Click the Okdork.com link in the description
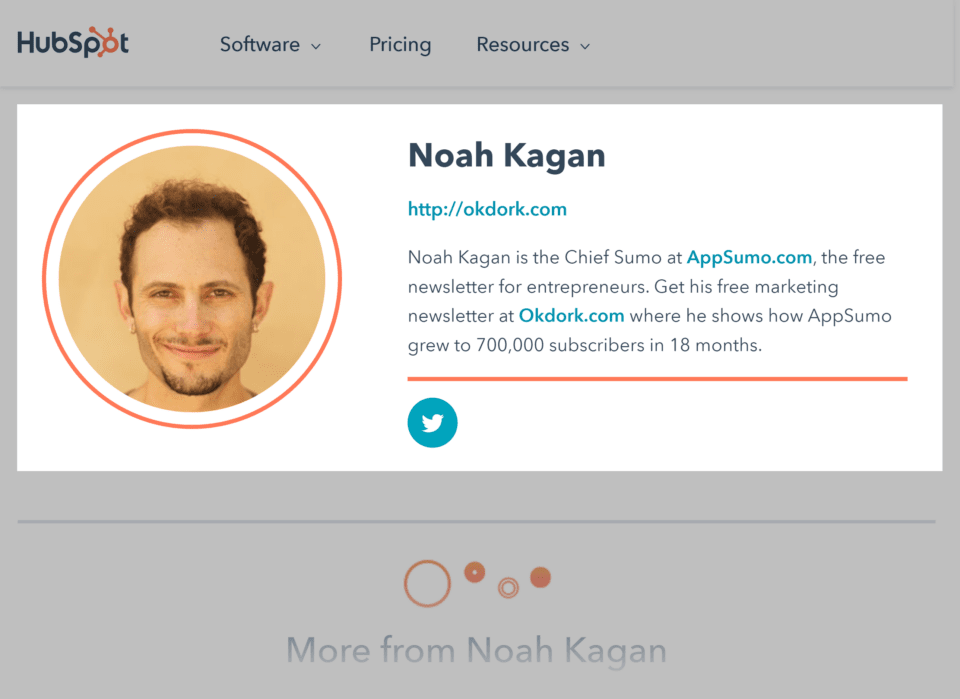Viewport: 960px width, 699px height. click(571, 316)
